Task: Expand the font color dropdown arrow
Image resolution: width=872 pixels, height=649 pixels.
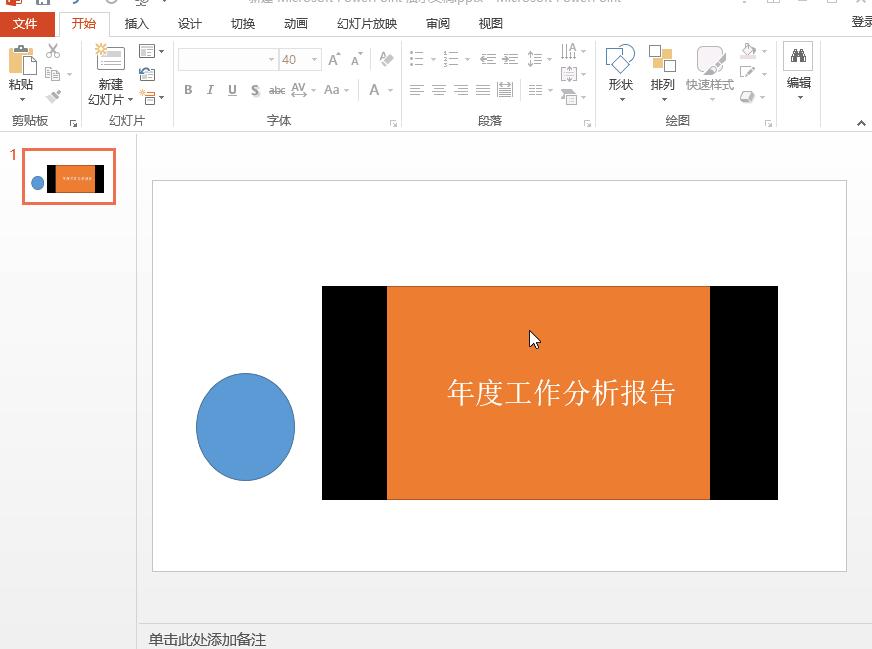Action: pyautogui.click(x=388, y=91)
